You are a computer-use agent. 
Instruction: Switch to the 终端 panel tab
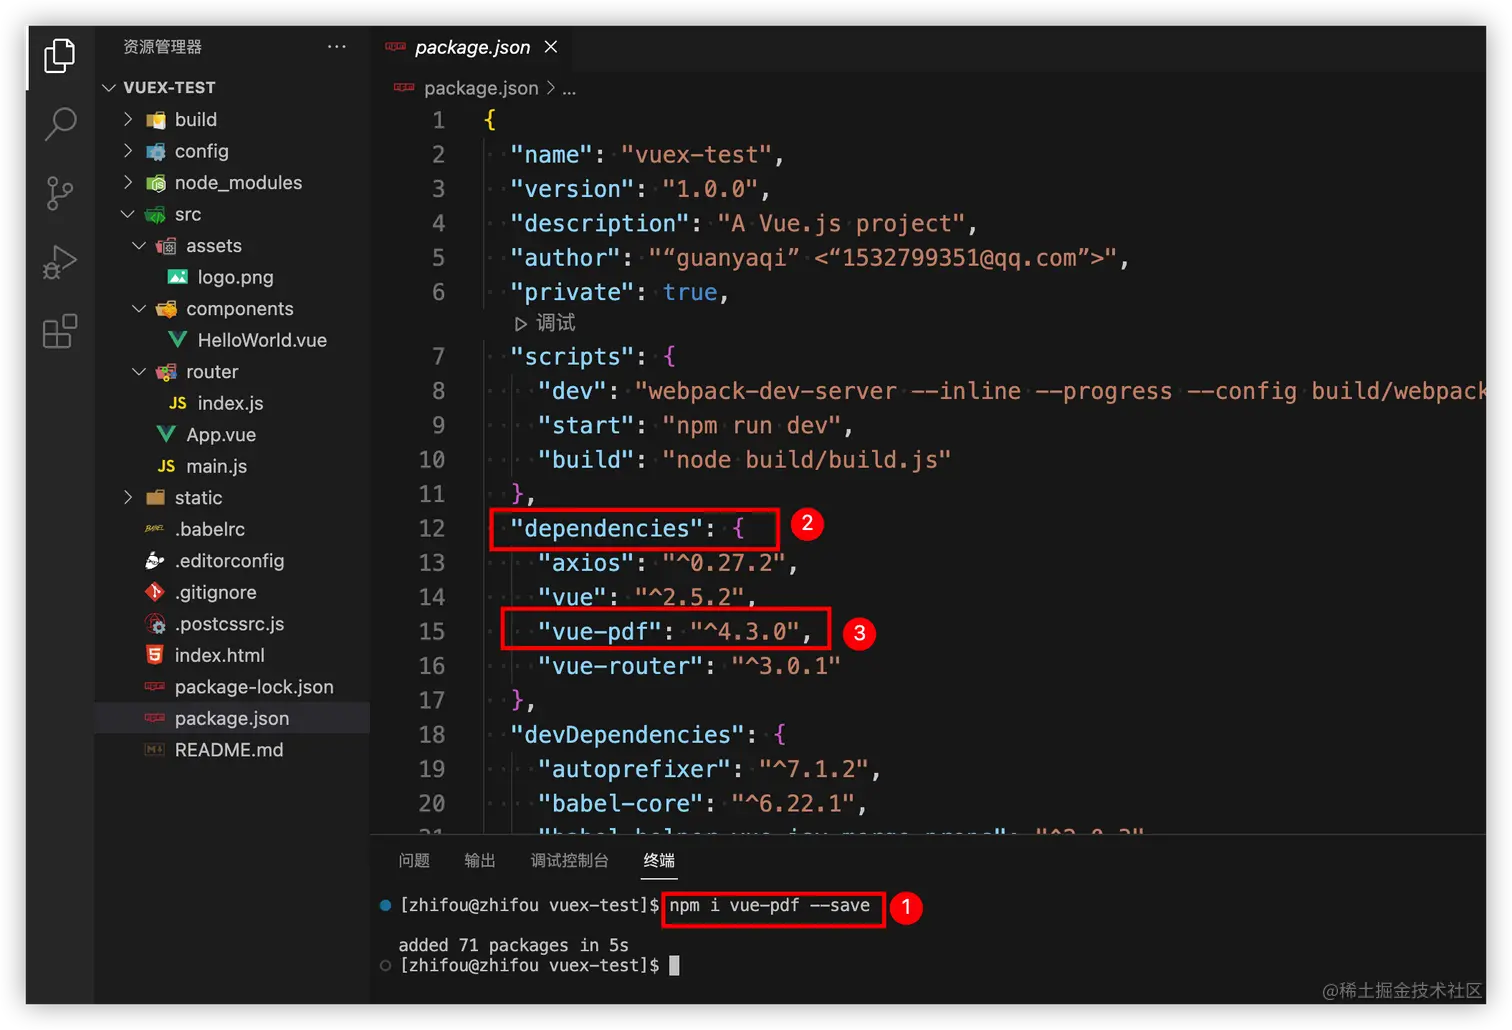click(659, 861)
